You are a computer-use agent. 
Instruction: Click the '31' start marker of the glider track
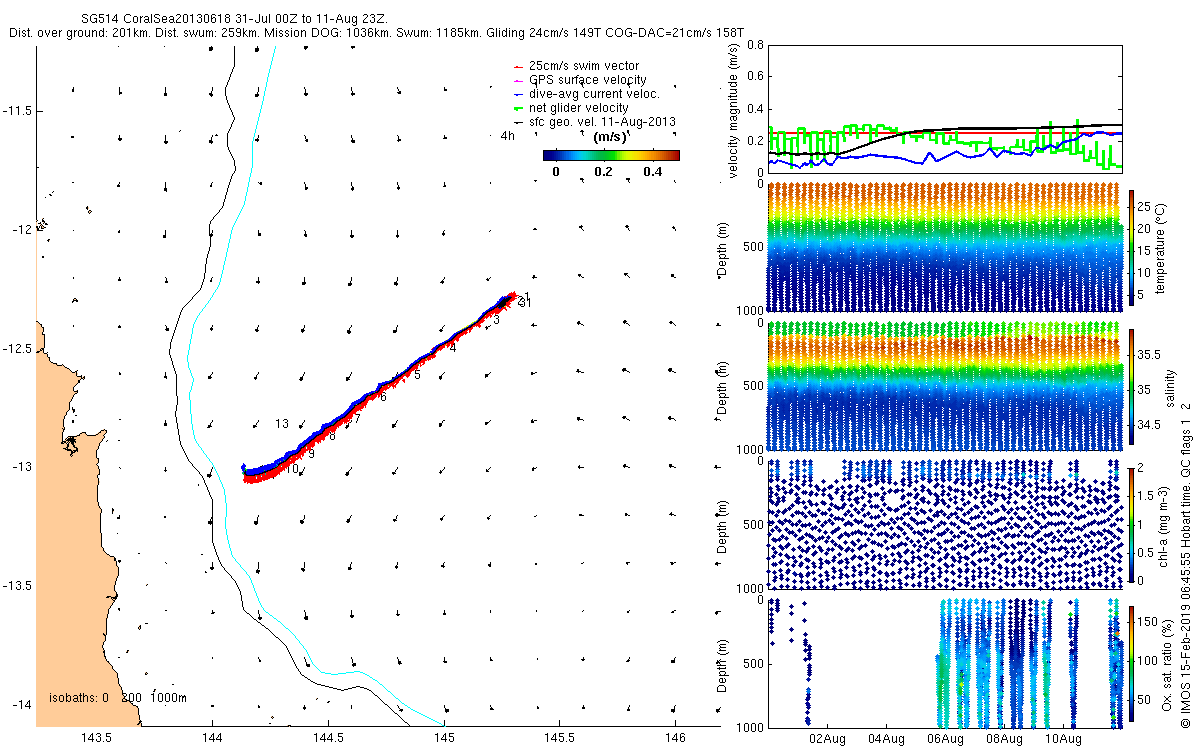click(524, 302)
